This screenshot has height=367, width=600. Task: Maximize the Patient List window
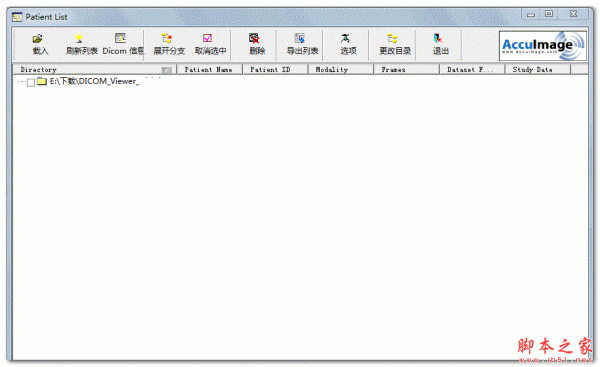549,14
